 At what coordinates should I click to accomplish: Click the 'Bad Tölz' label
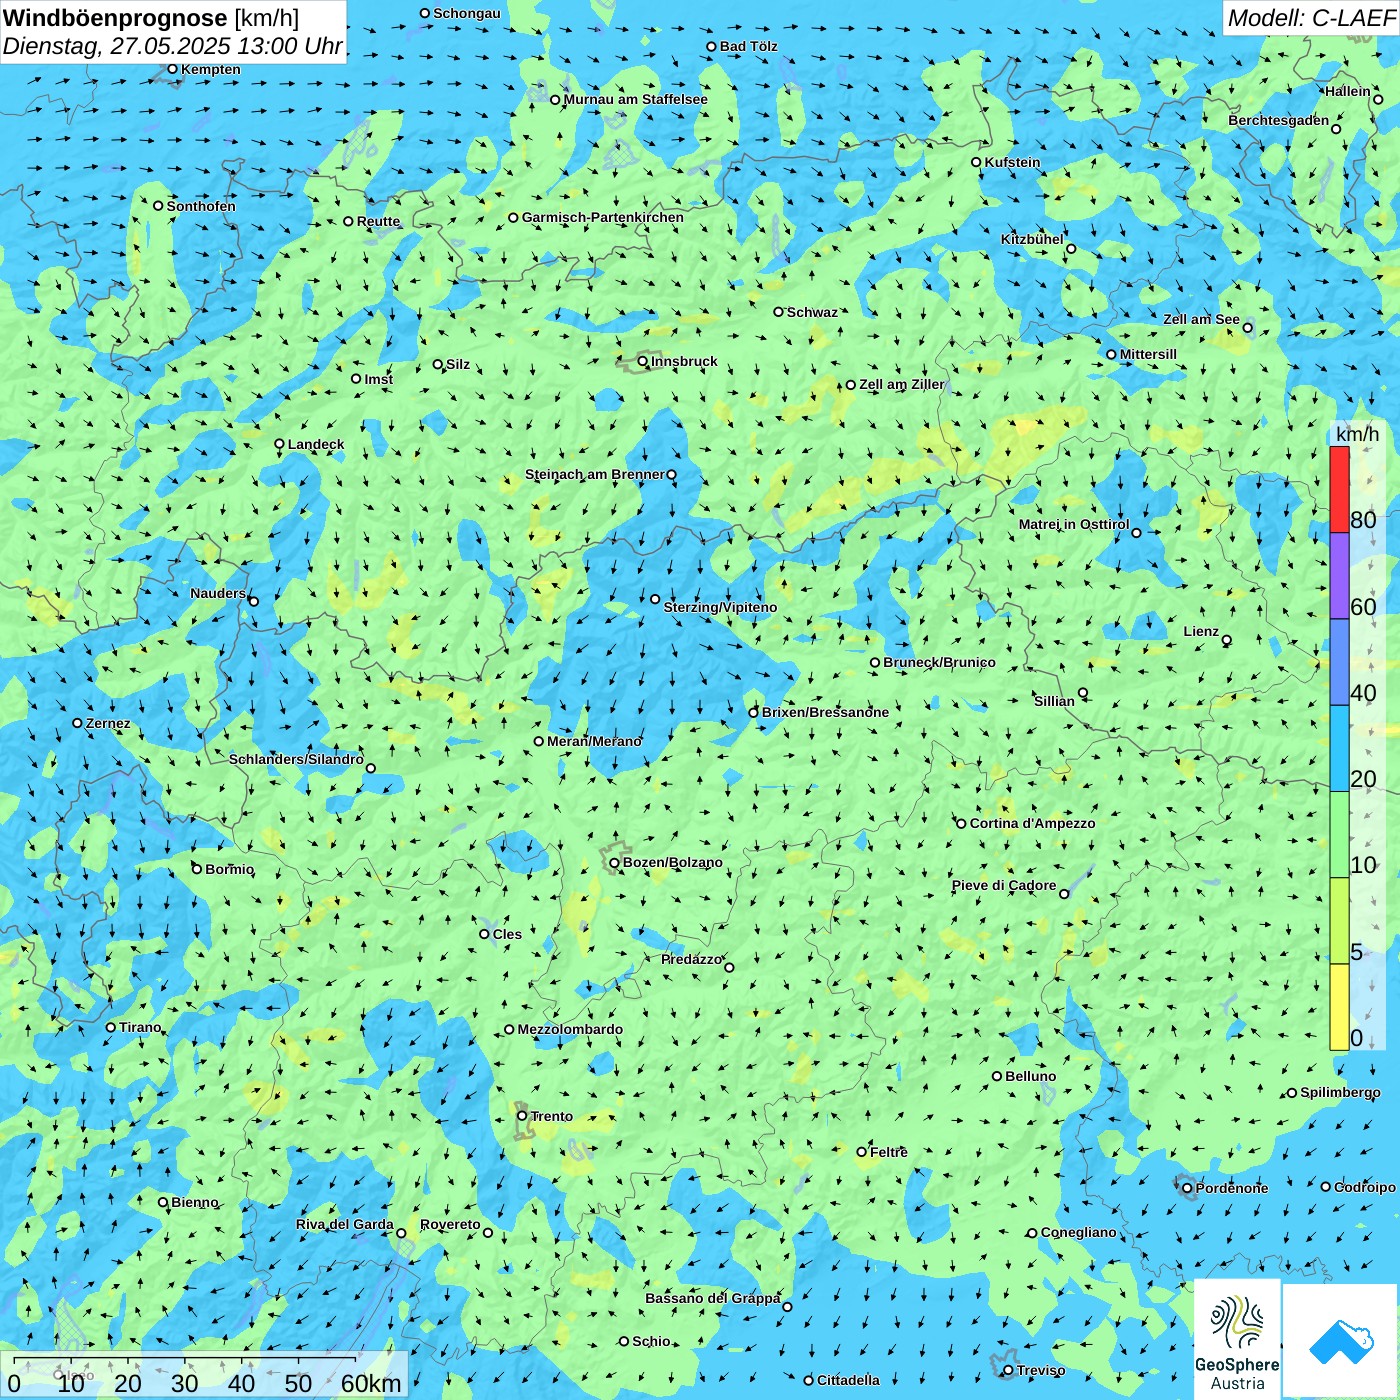[x=748, y=46]
